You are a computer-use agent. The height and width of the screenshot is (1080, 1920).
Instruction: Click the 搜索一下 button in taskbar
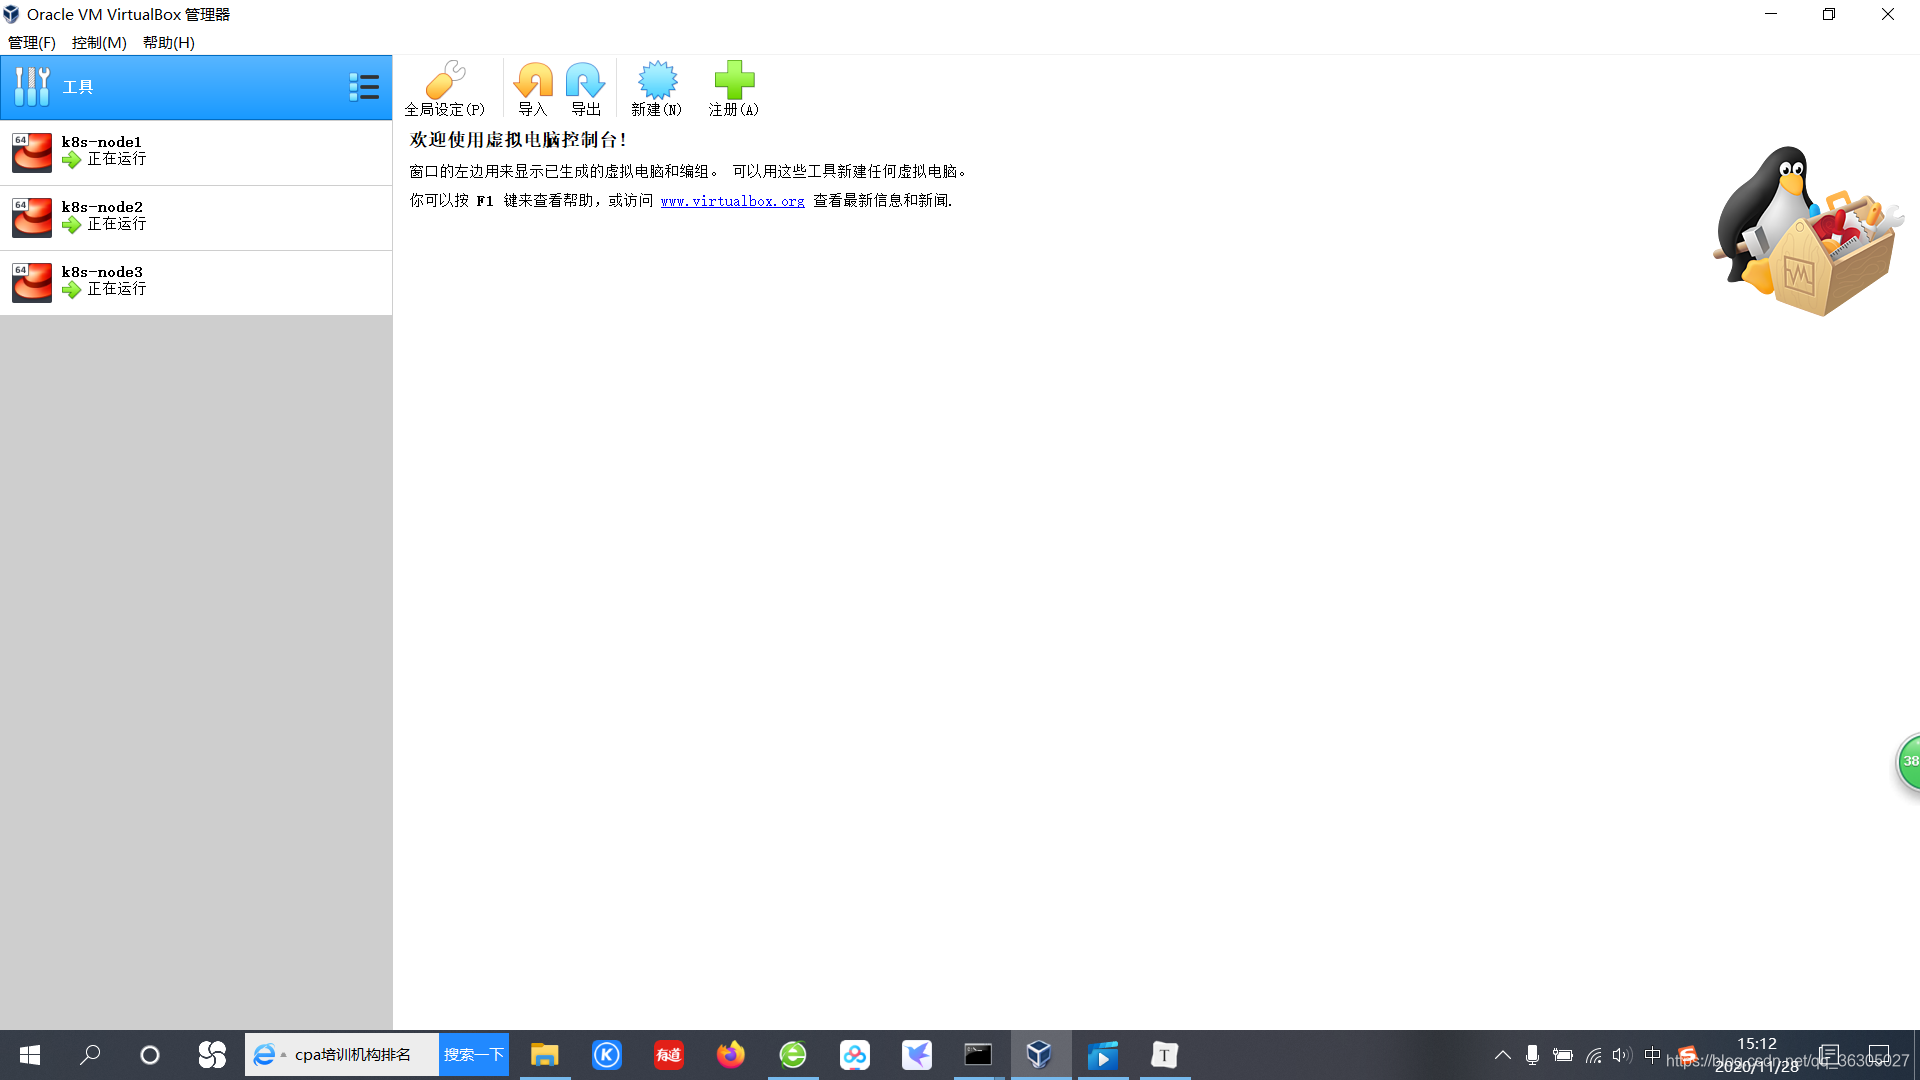pyautogui.click(x=474, y=1055)
